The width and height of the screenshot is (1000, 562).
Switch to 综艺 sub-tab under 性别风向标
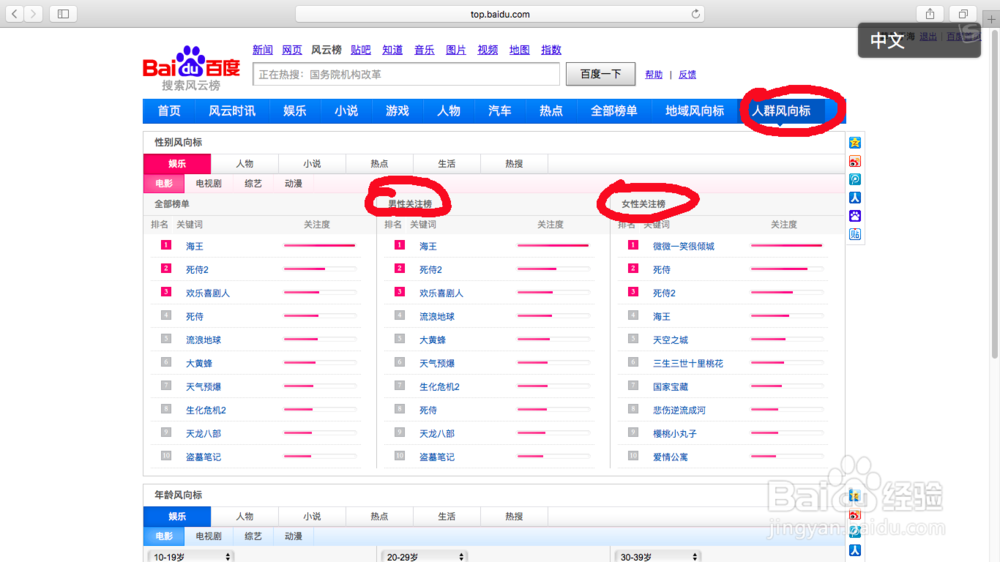pyautogui.click(x=253, y=184)
